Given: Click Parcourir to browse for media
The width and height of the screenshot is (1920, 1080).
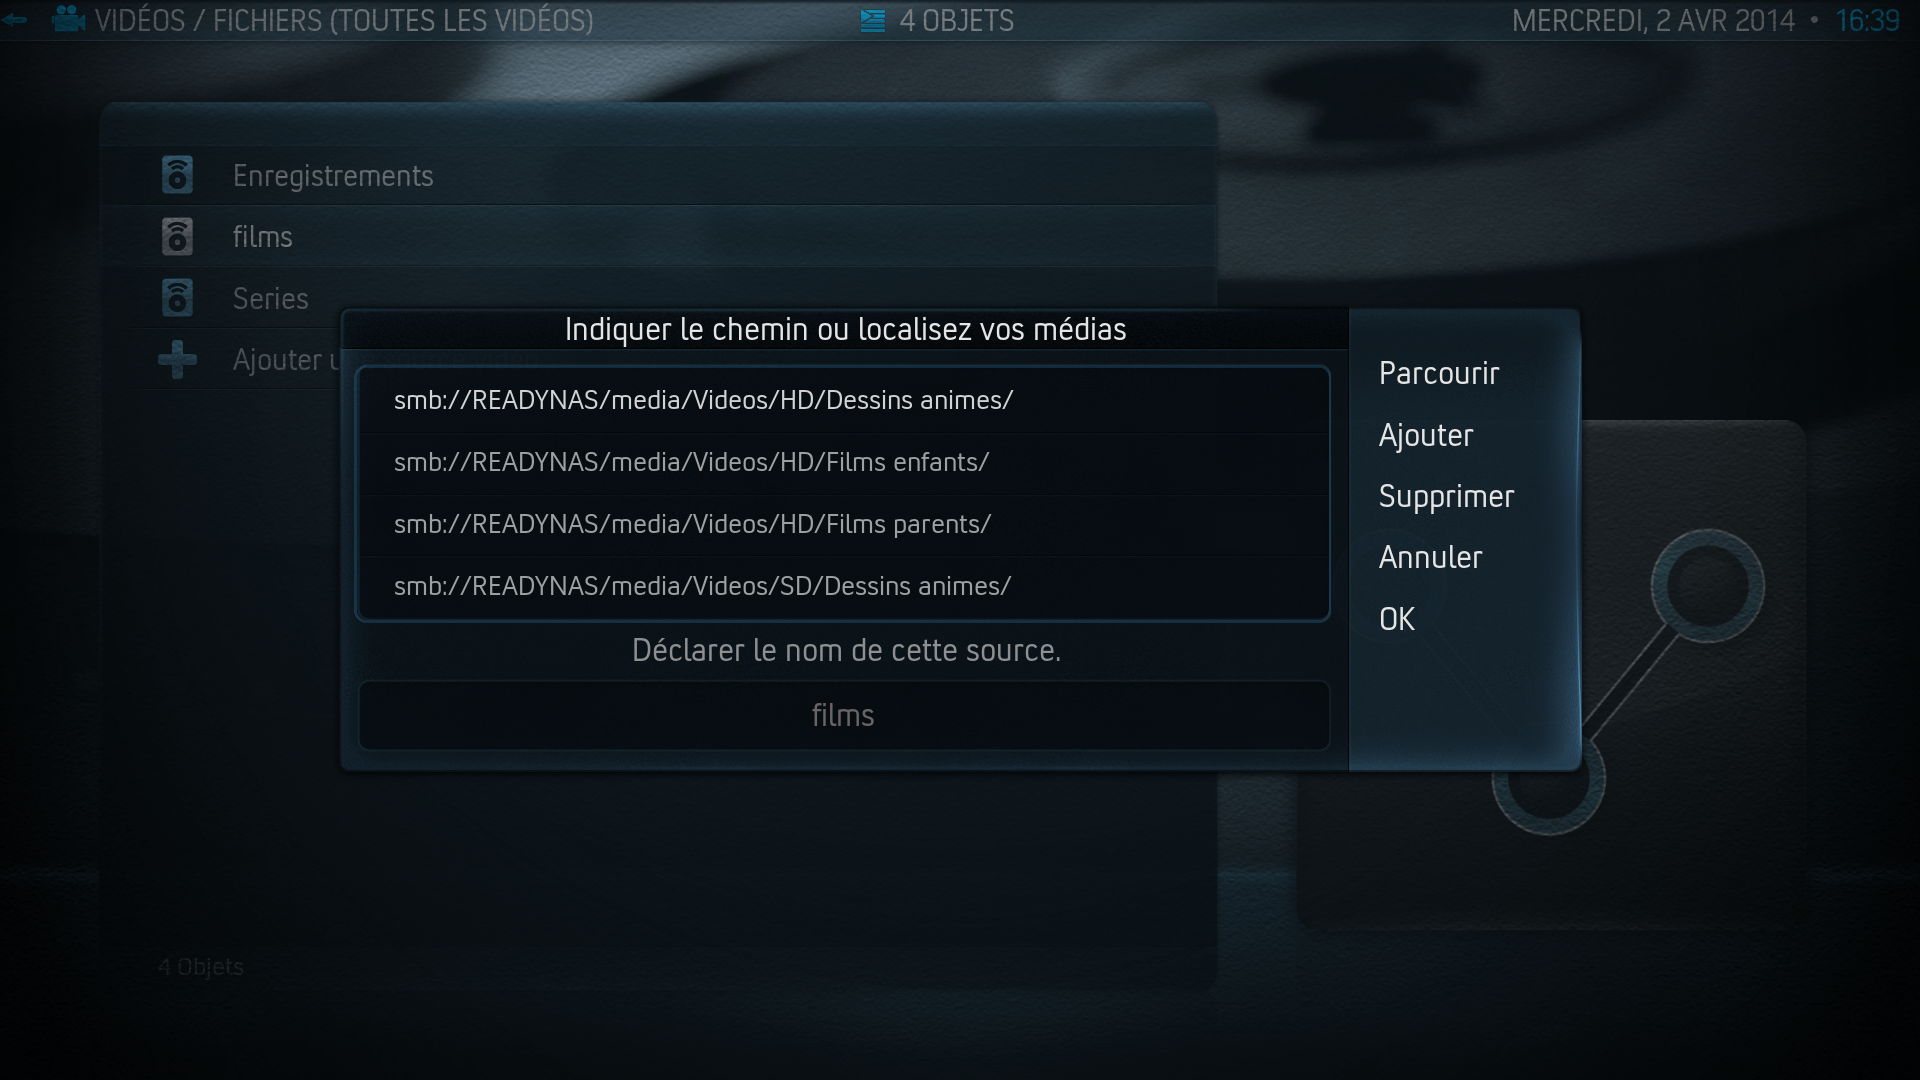Looking at the screenshot, I should pyautogui.click(x=1438, y=373).
